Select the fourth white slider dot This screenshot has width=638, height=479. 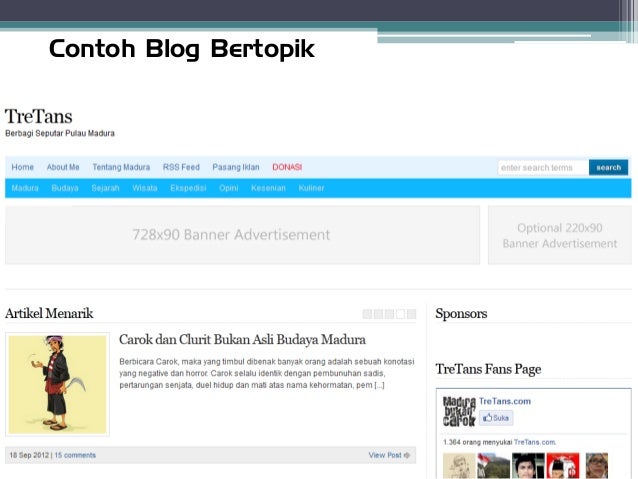[400, 314]
